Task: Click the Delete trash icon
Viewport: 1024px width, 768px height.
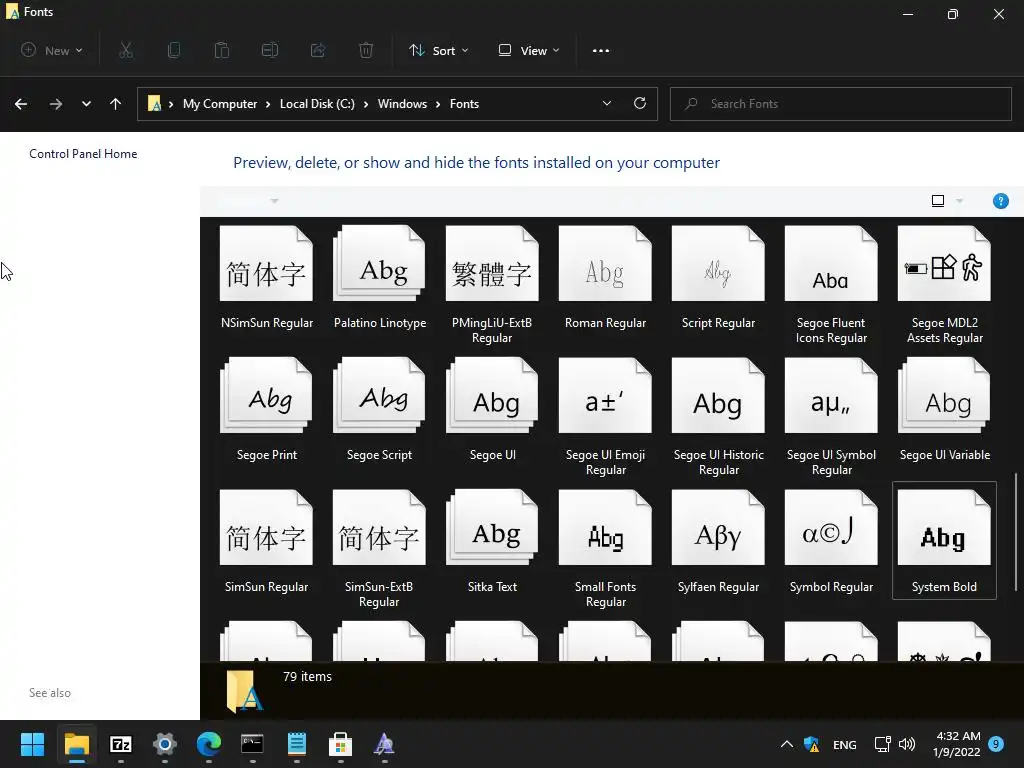Action: pyautogui.click(x=366, y=50)
